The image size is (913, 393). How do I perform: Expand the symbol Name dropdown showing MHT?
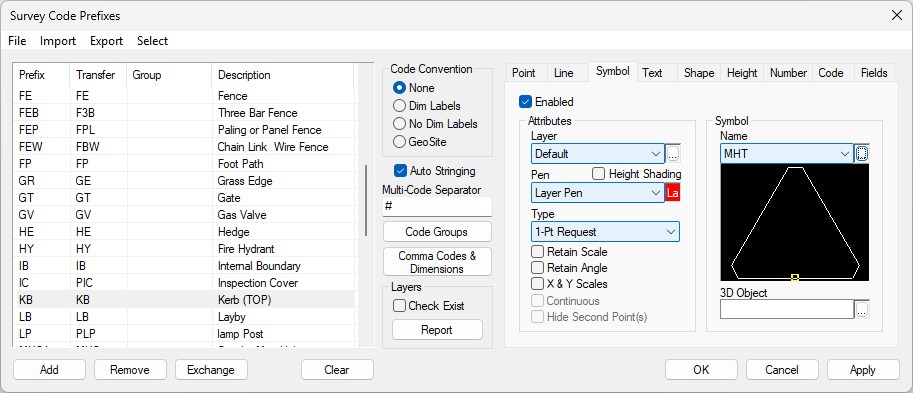[787, 154]
